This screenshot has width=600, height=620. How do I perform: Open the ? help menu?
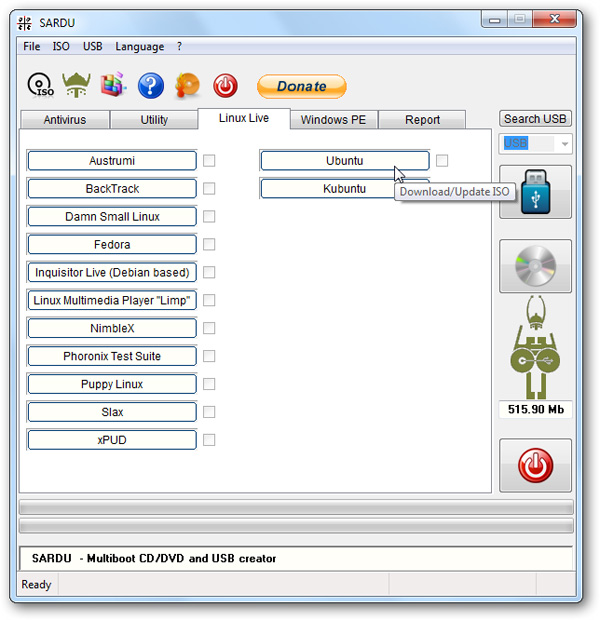click(x=180, y=46)
